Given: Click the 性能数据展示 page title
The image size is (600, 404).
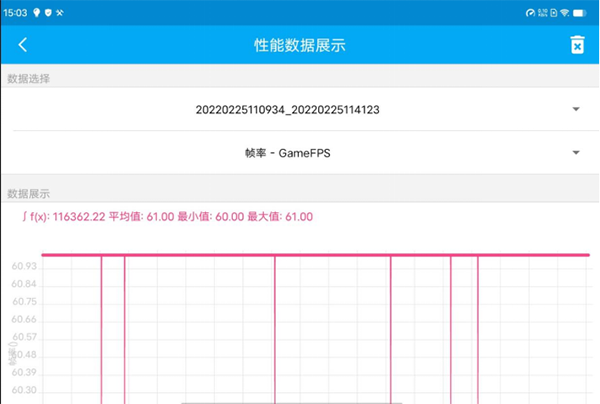Looking at the screenshot, I should point(300,45).
